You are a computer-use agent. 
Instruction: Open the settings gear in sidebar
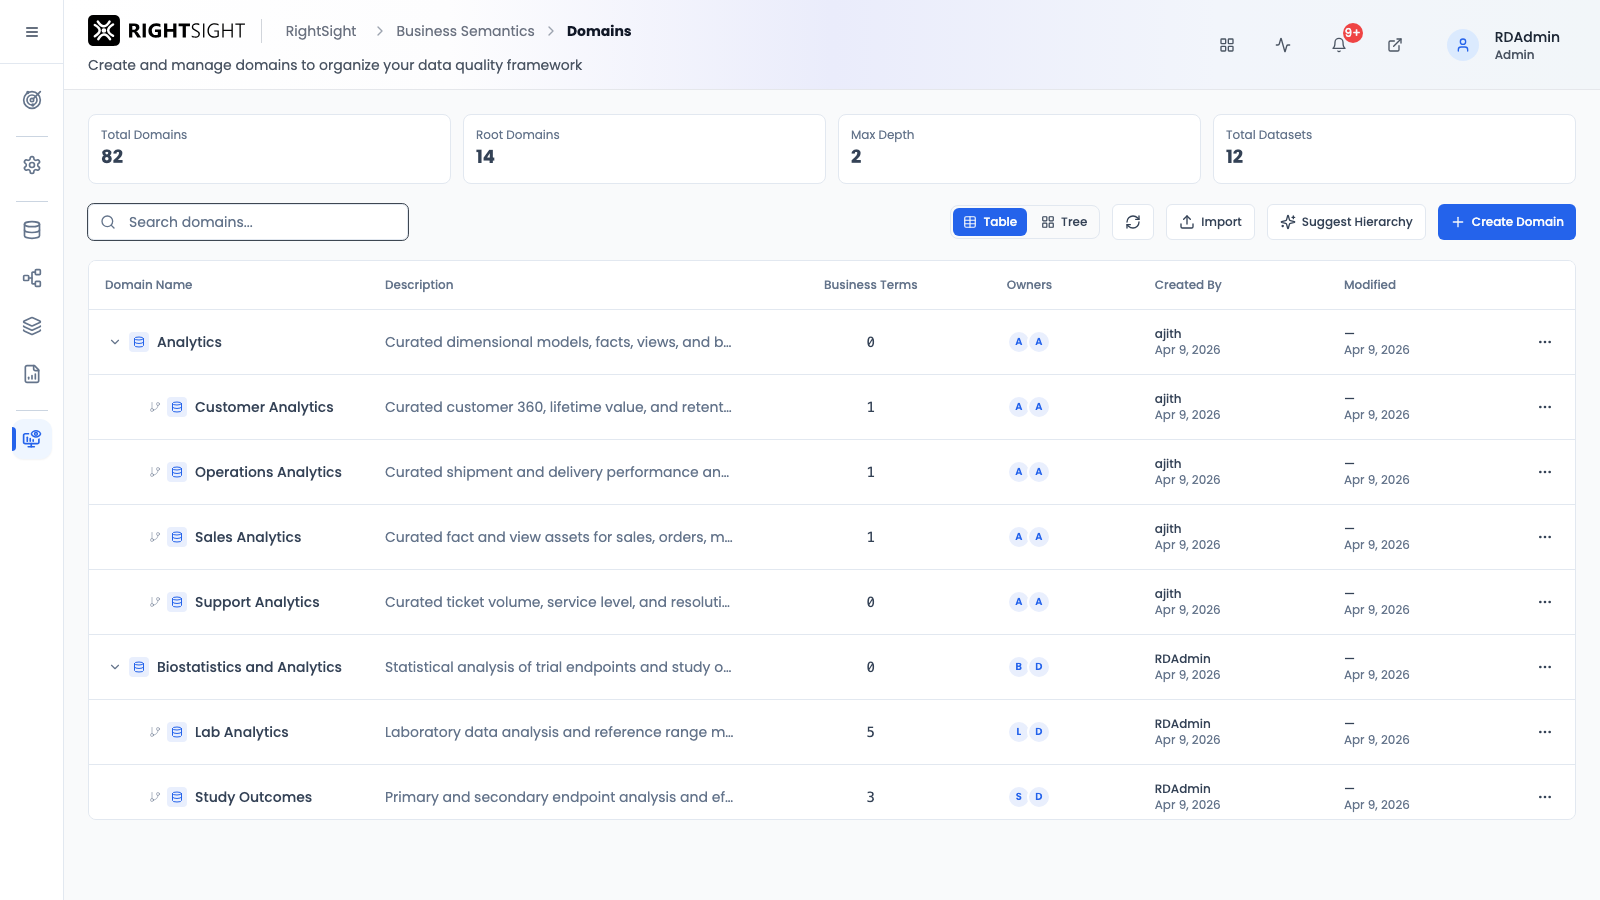coord(32,165)
